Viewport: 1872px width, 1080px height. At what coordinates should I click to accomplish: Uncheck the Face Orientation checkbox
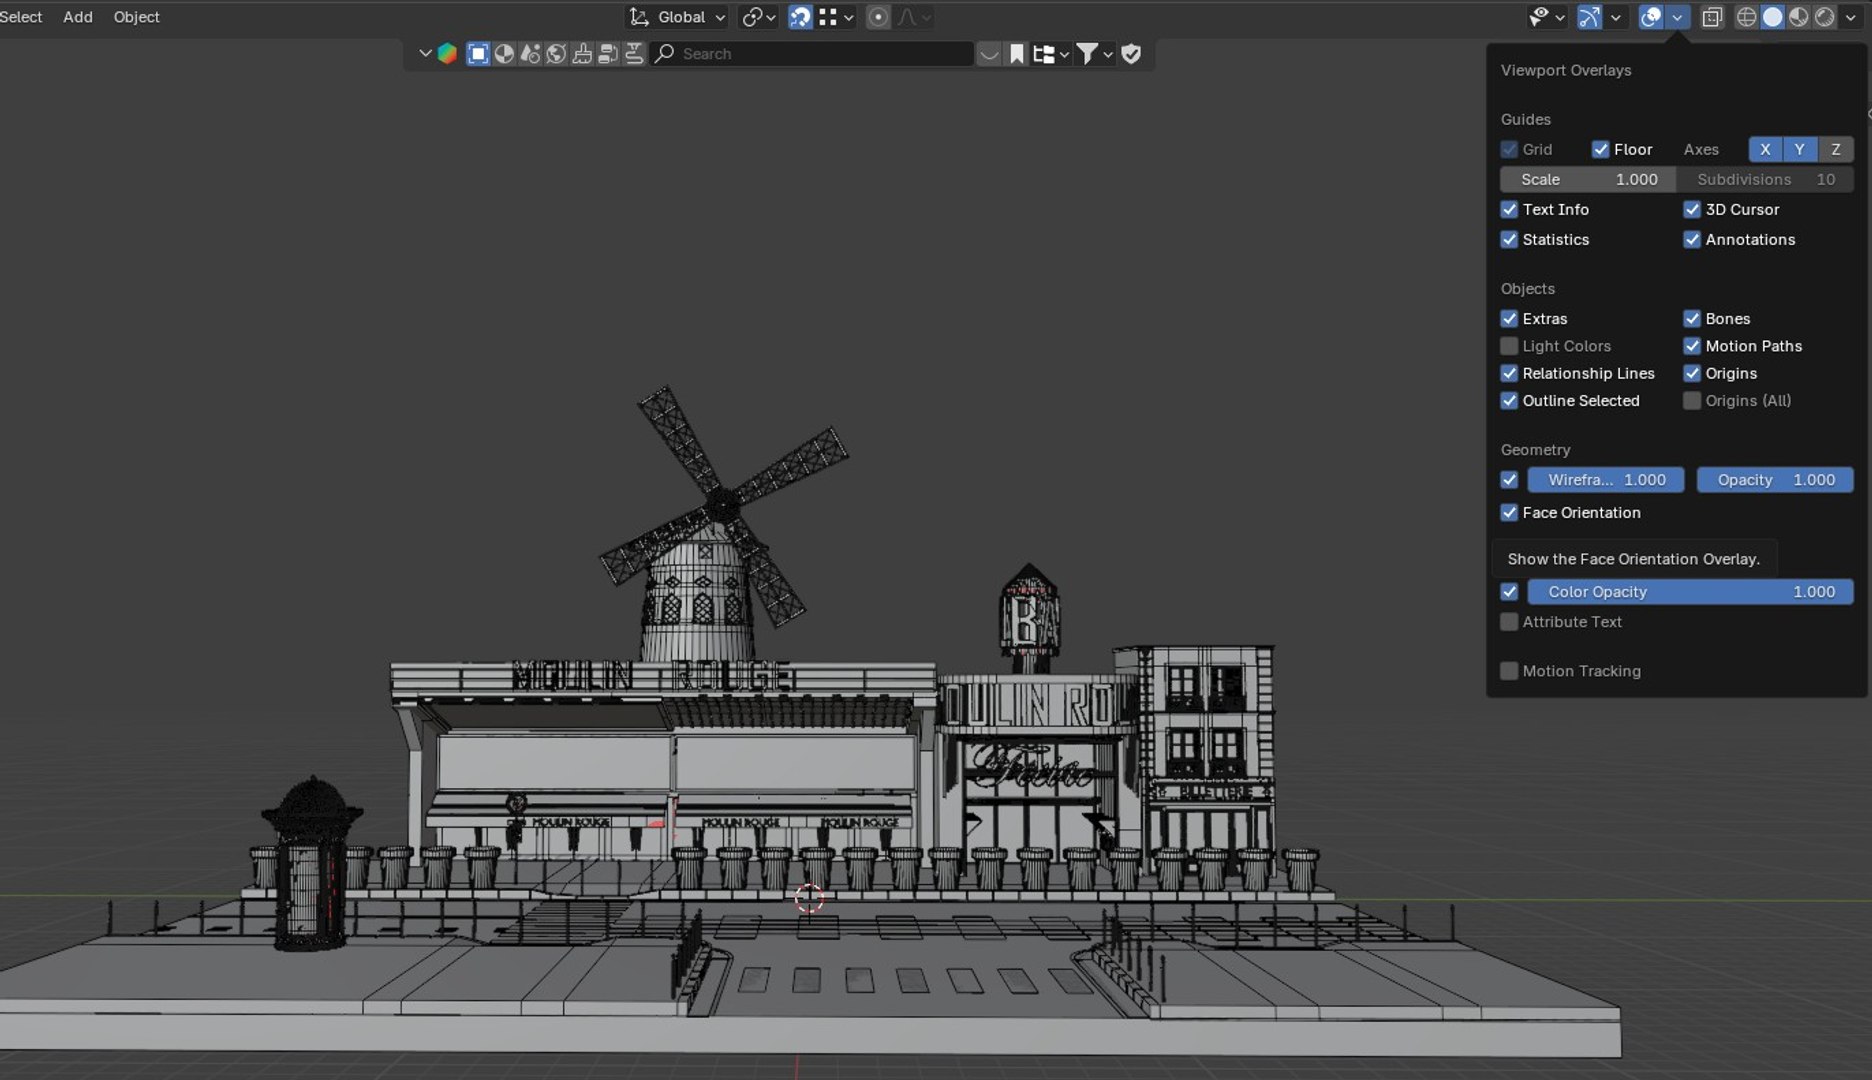(1509, 512)
